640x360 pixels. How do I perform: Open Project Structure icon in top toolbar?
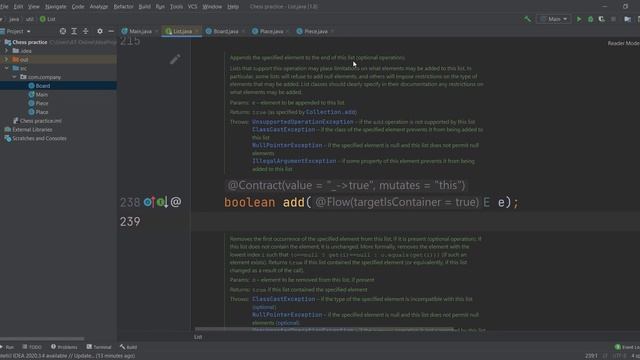tap(628, 19)
